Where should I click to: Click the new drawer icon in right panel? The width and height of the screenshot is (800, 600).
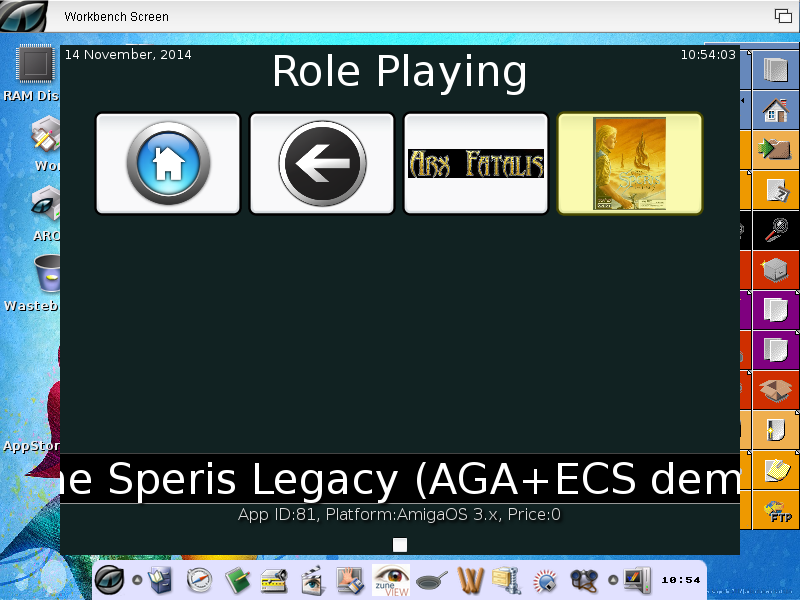776,269
